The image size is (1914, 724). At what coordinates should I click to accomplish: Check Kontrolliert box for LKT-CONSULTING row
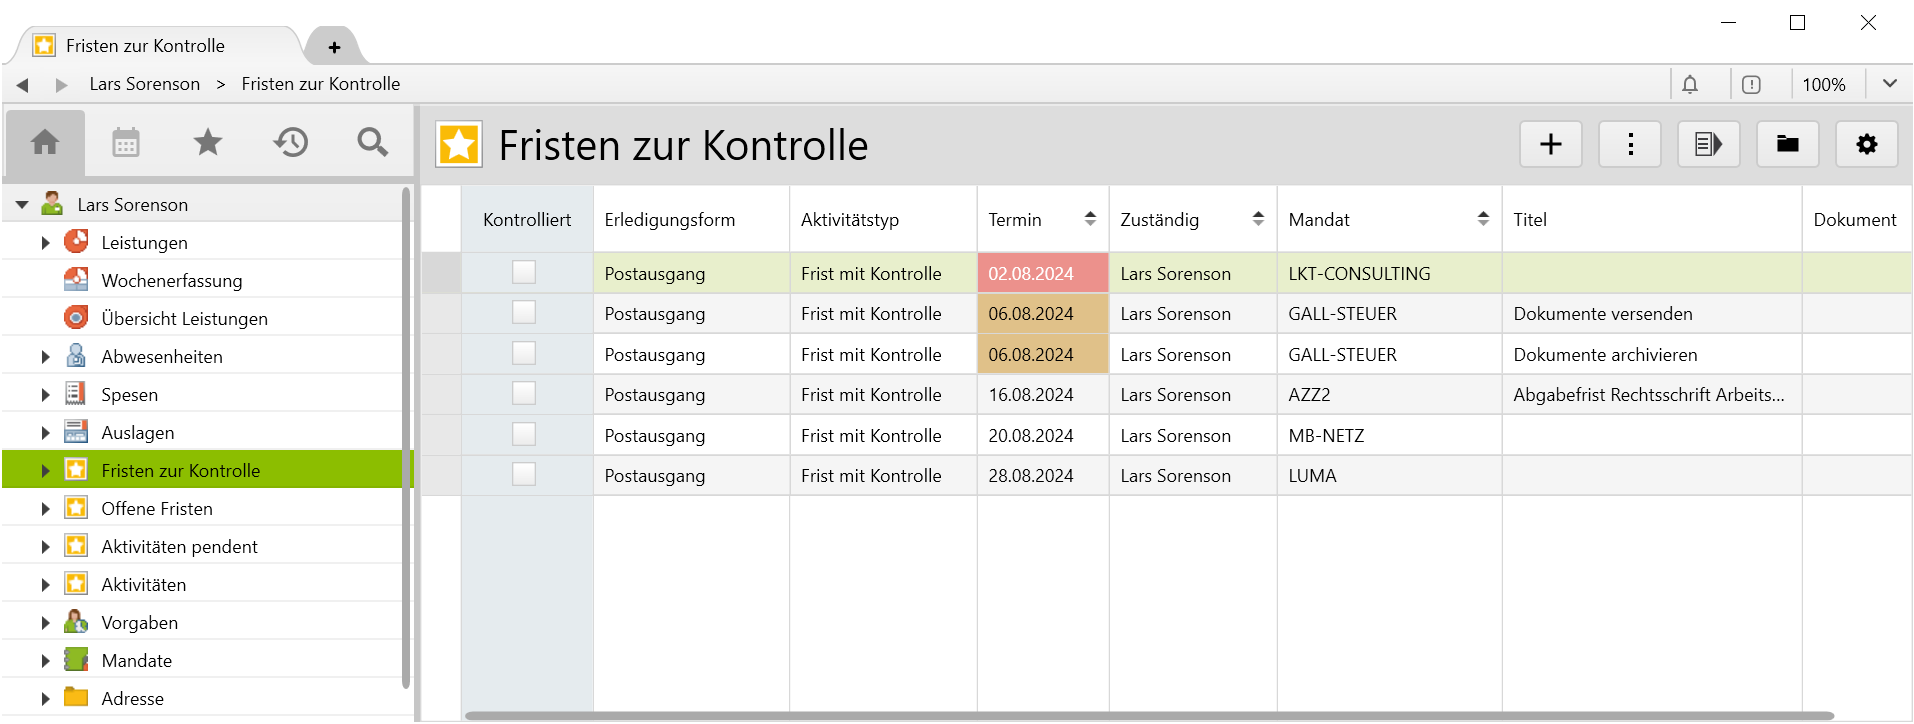524,273
